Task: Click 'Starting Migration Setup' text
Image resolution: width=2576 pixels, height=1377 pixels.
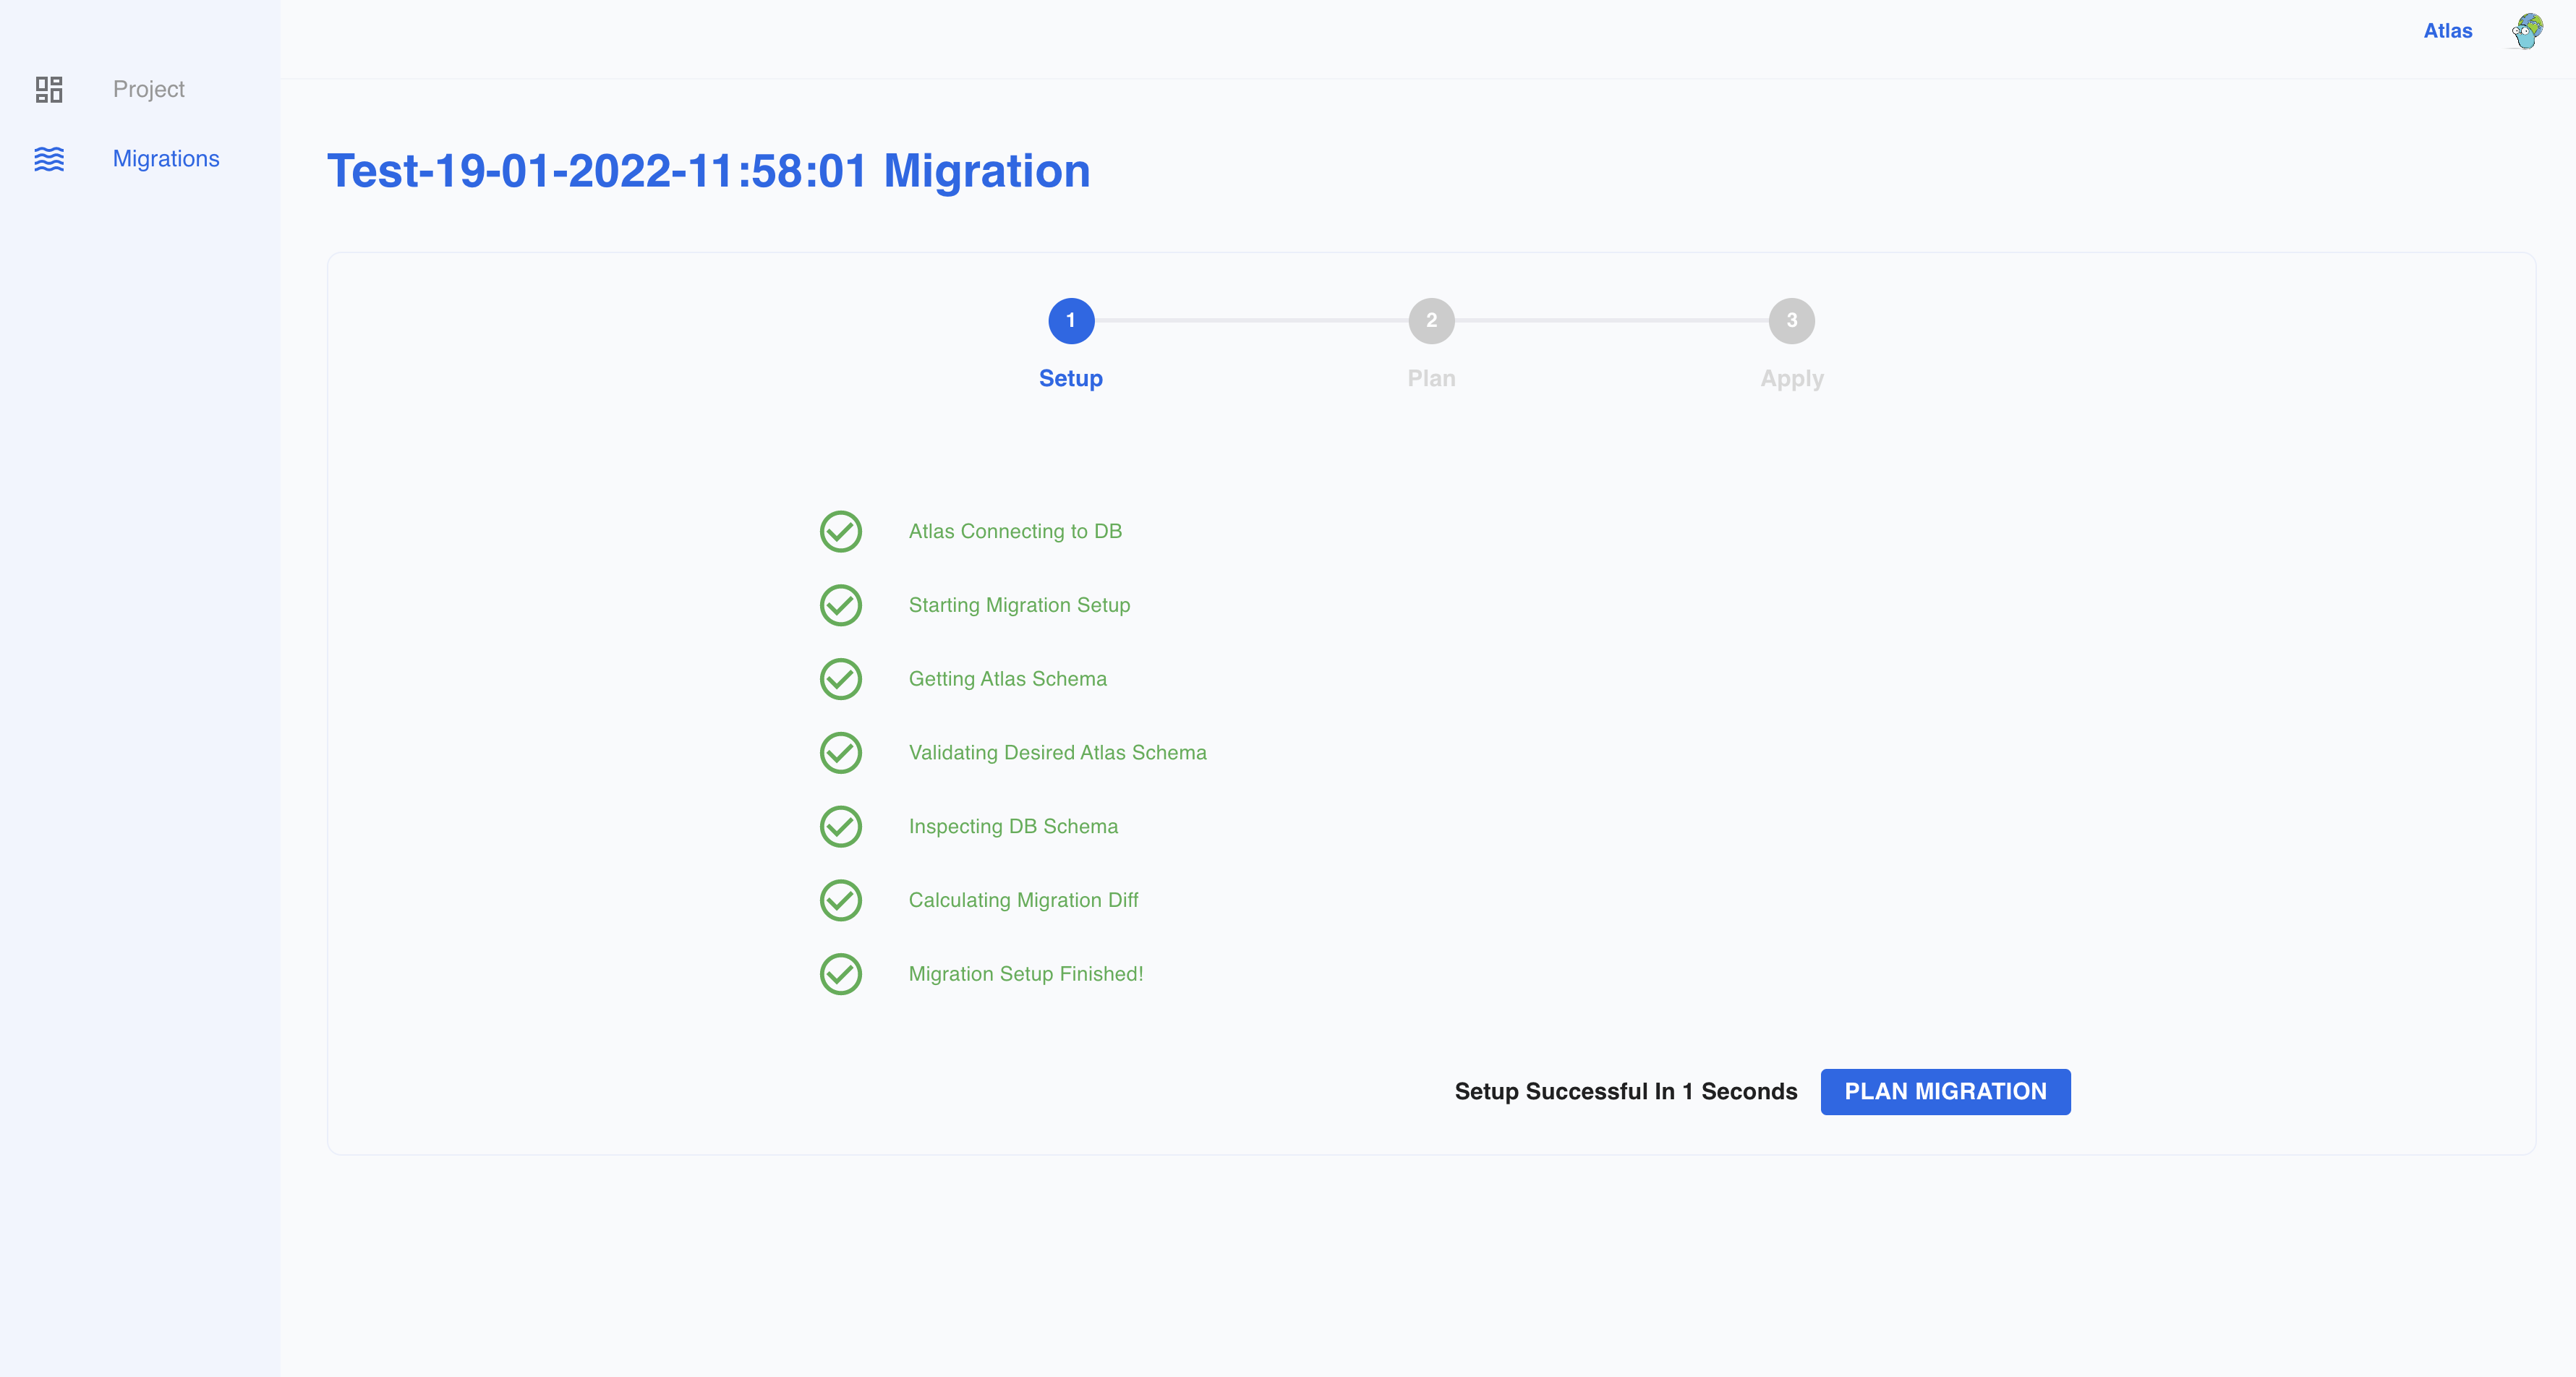Action: click(x=1019, y=605)
